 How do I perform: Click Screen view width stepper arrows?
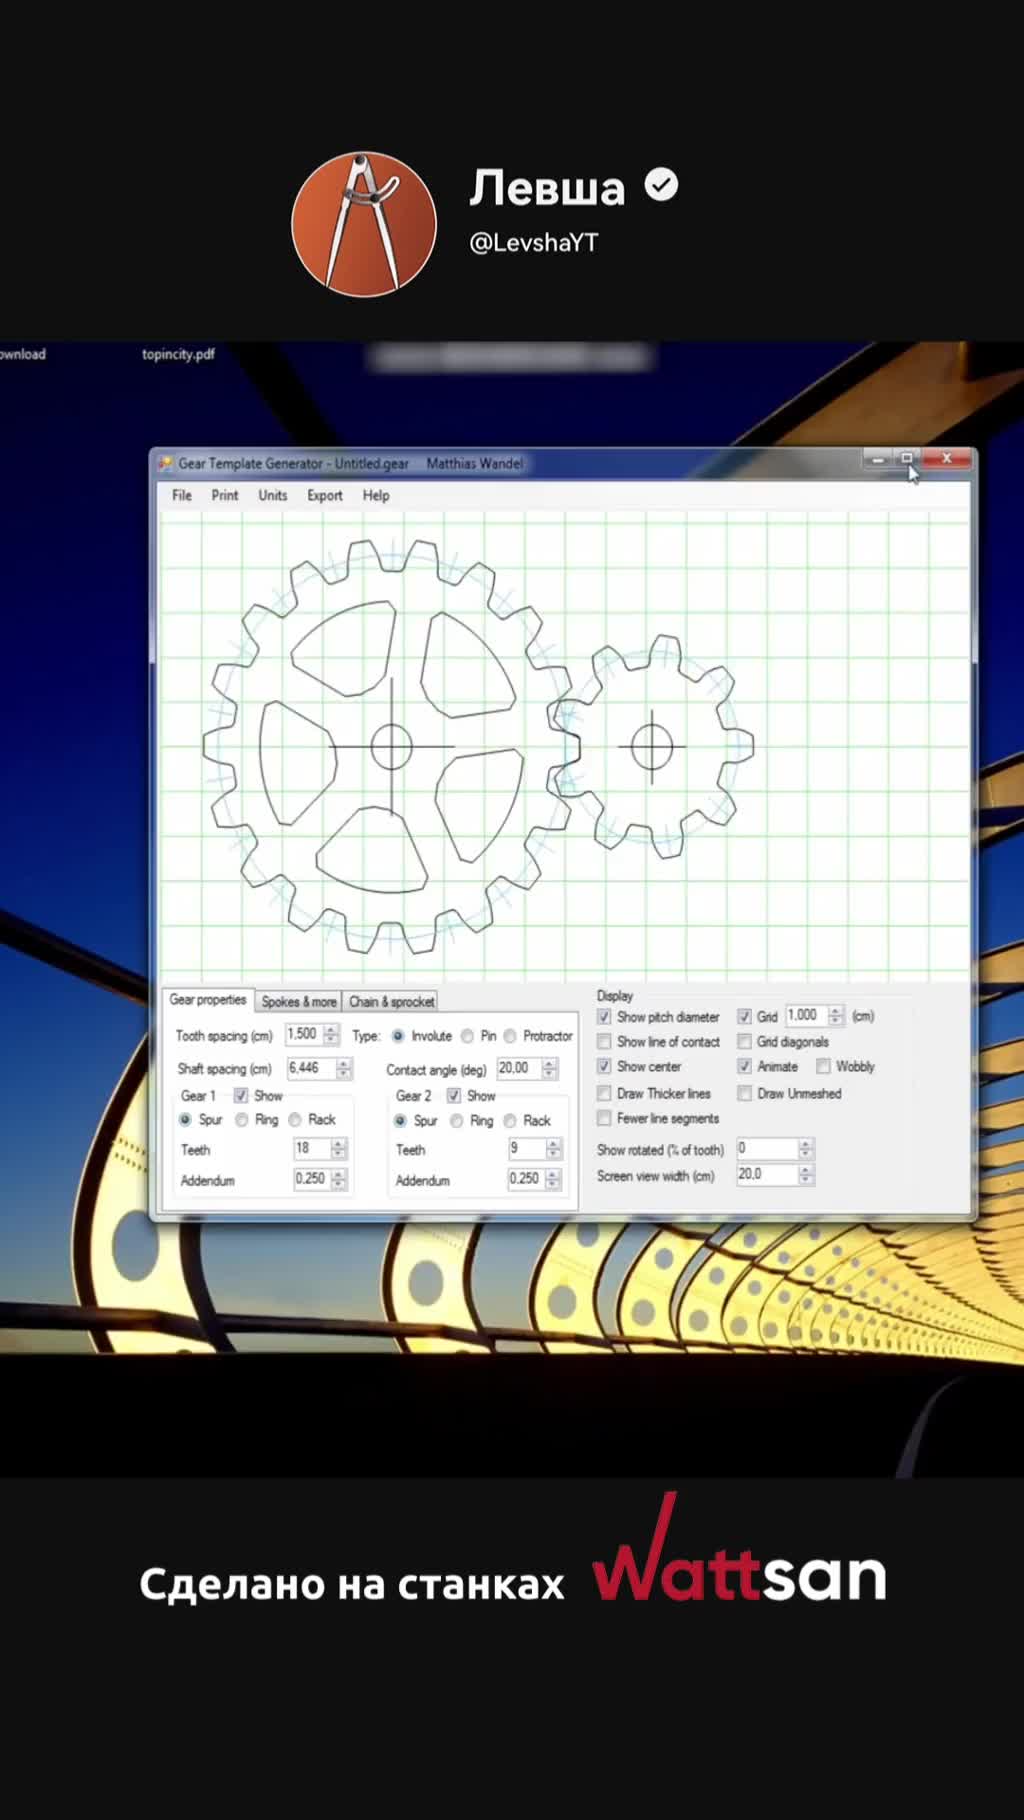(x=807, y=1175)
